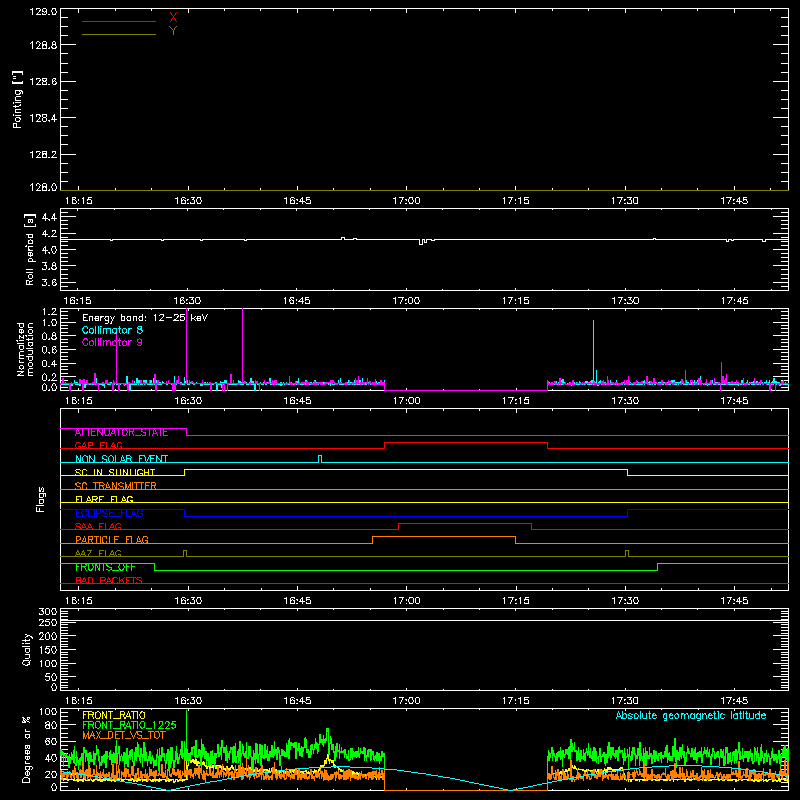Click the 'Flags' axis title
800x800 pixels.
pos(40,499)
